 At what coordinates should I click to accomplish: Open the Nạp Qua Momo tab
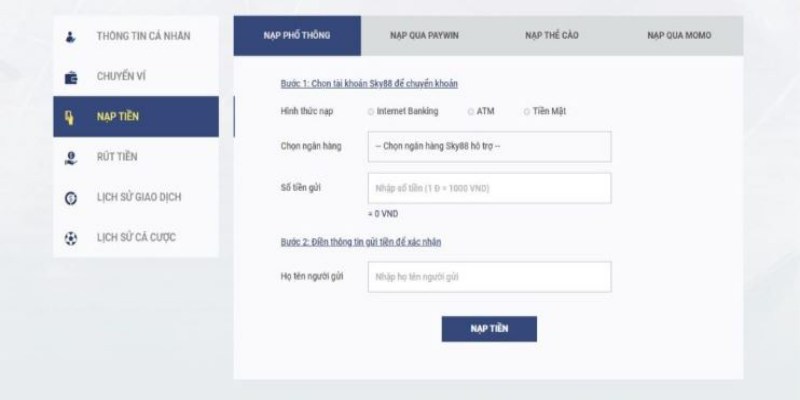(679, 36)
